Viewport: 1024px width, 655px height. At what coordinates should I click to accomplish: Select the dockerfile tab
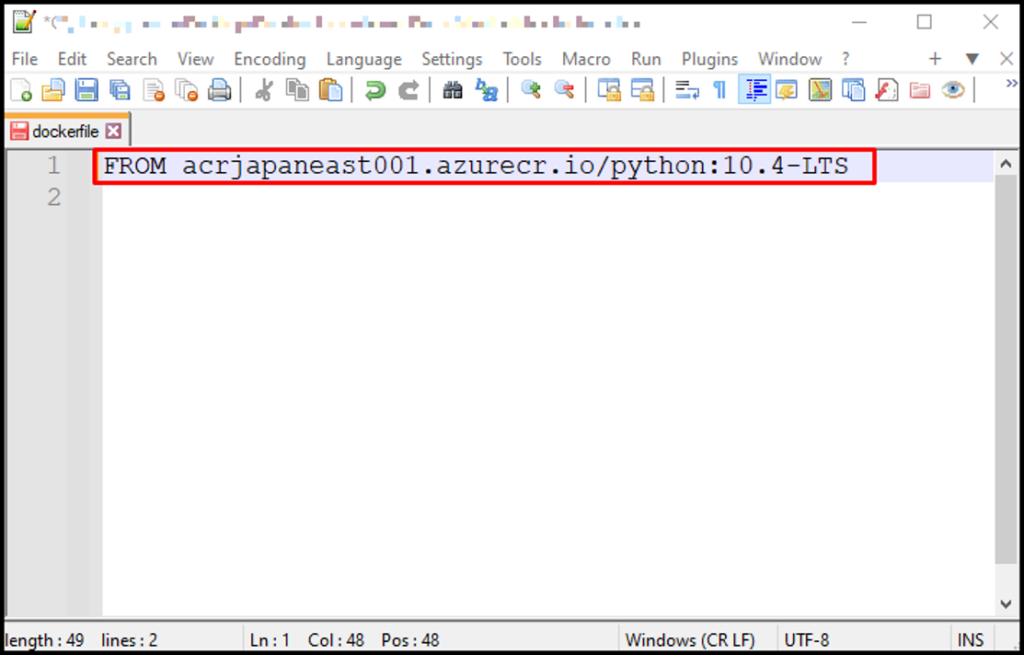point(65,131)
